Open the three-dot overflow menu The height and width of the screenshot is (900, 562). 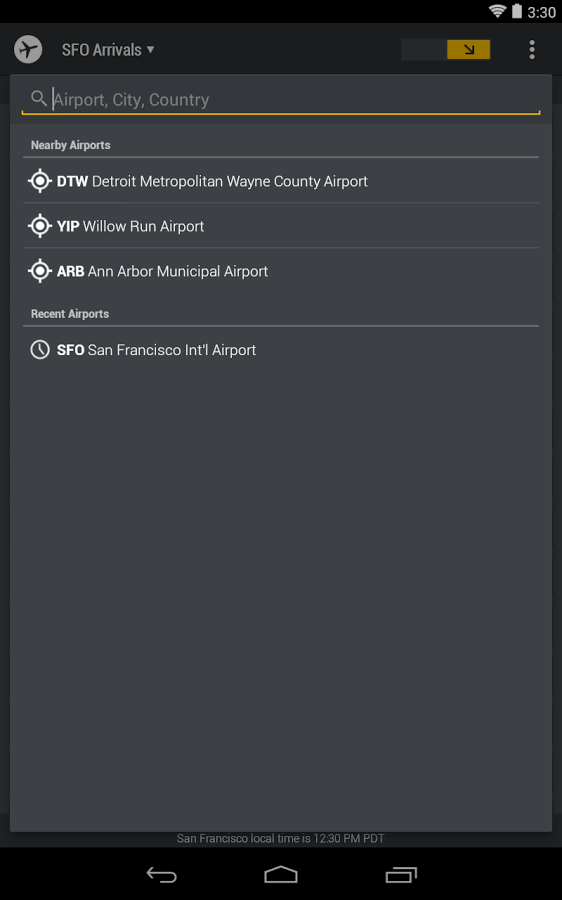point(532,50)
